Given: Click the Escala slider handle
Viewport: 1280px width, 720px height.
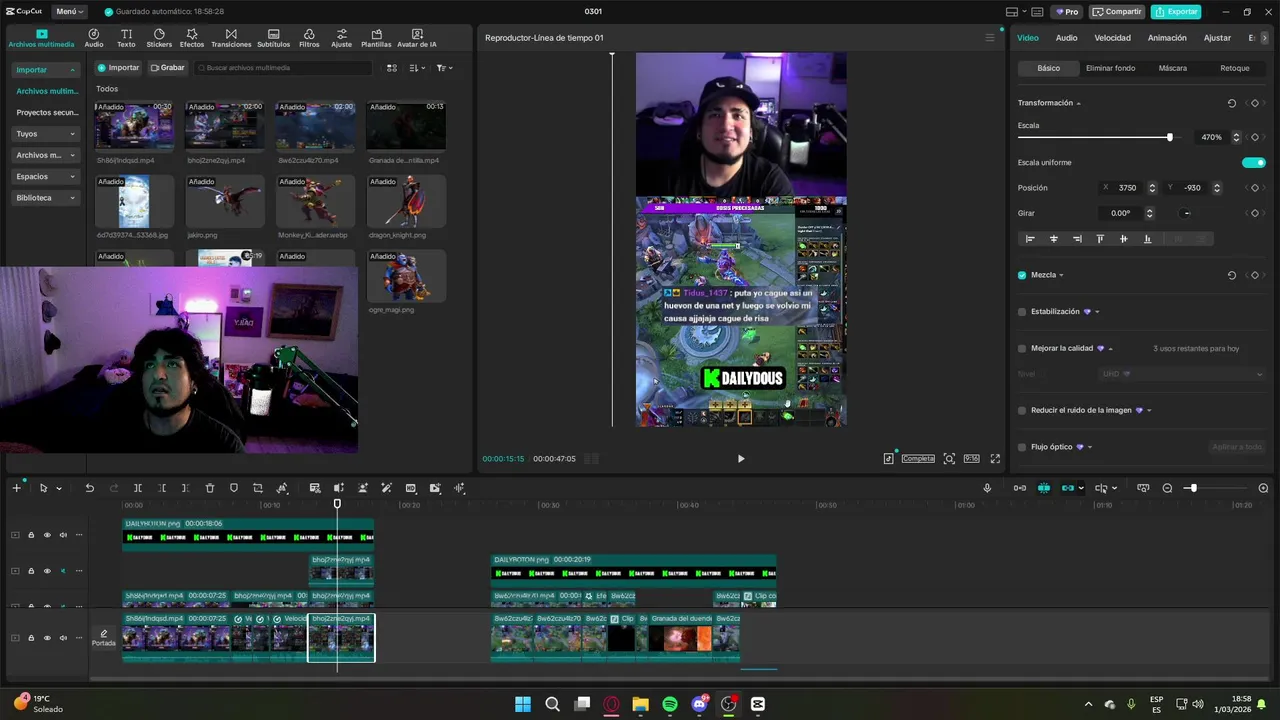Looking at the screenshot, I should [x=1170, y=137].
